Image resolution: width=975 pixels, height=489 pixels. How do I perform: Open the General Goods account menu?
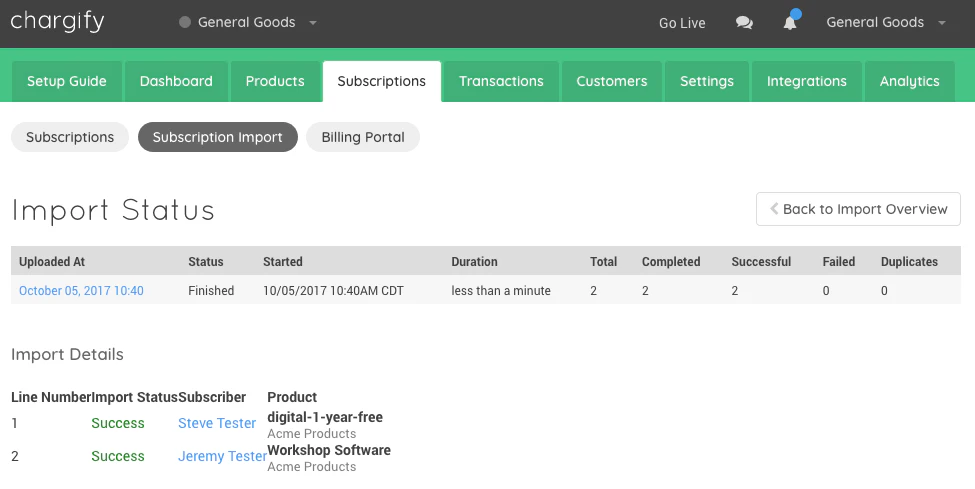(x=885, y=22)
